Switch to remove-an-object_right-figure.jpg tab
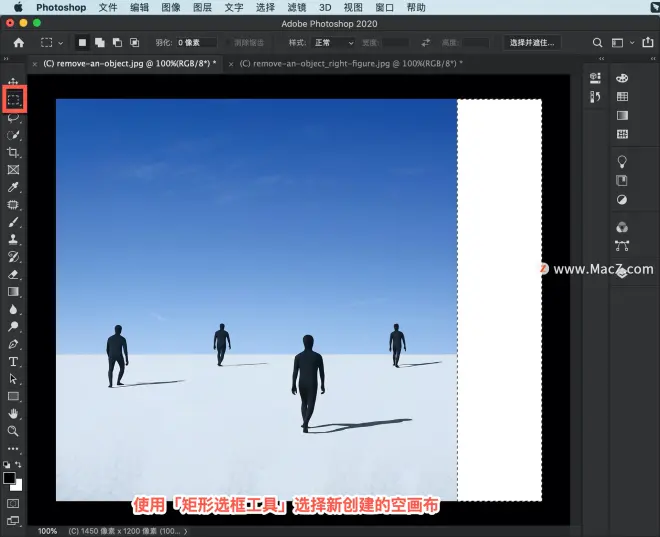 pyautogui.click(x=351, y=64)
